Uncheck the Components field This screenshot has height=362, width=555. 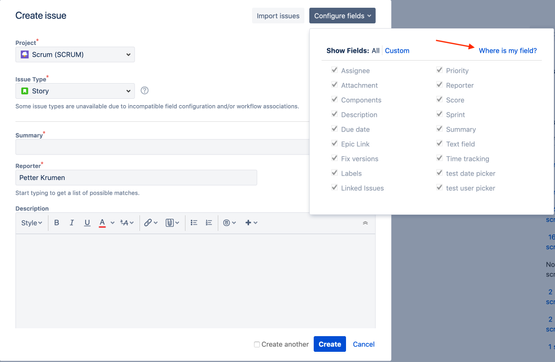tap(334, 99)
